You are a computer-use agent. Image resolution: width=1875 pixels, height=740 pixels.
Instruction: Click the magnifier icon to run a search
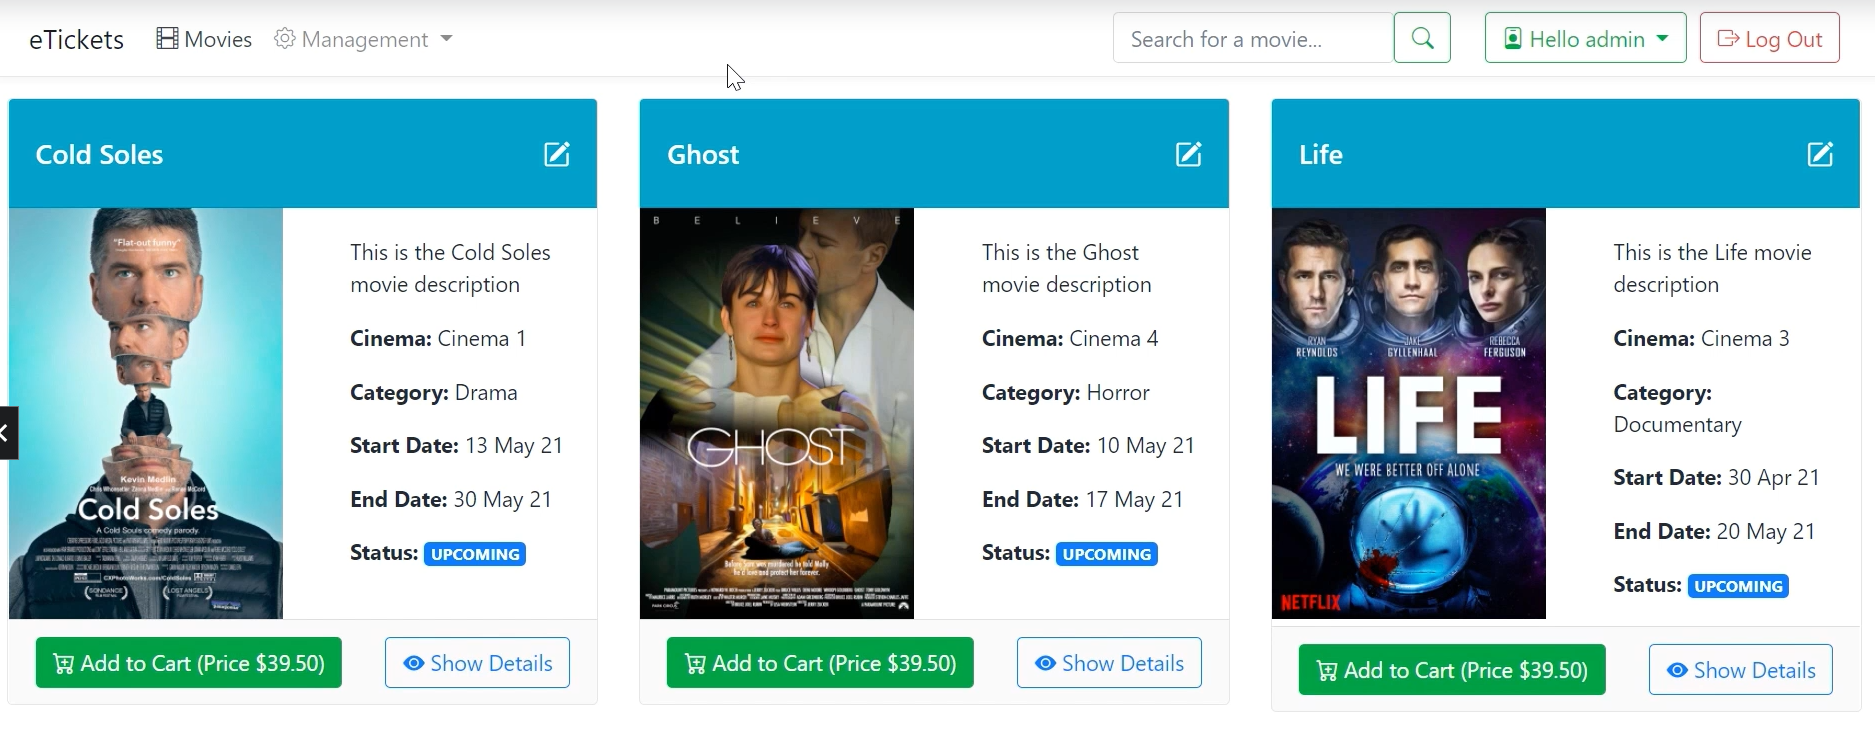pyautogui.click(x=1421, y=38)
